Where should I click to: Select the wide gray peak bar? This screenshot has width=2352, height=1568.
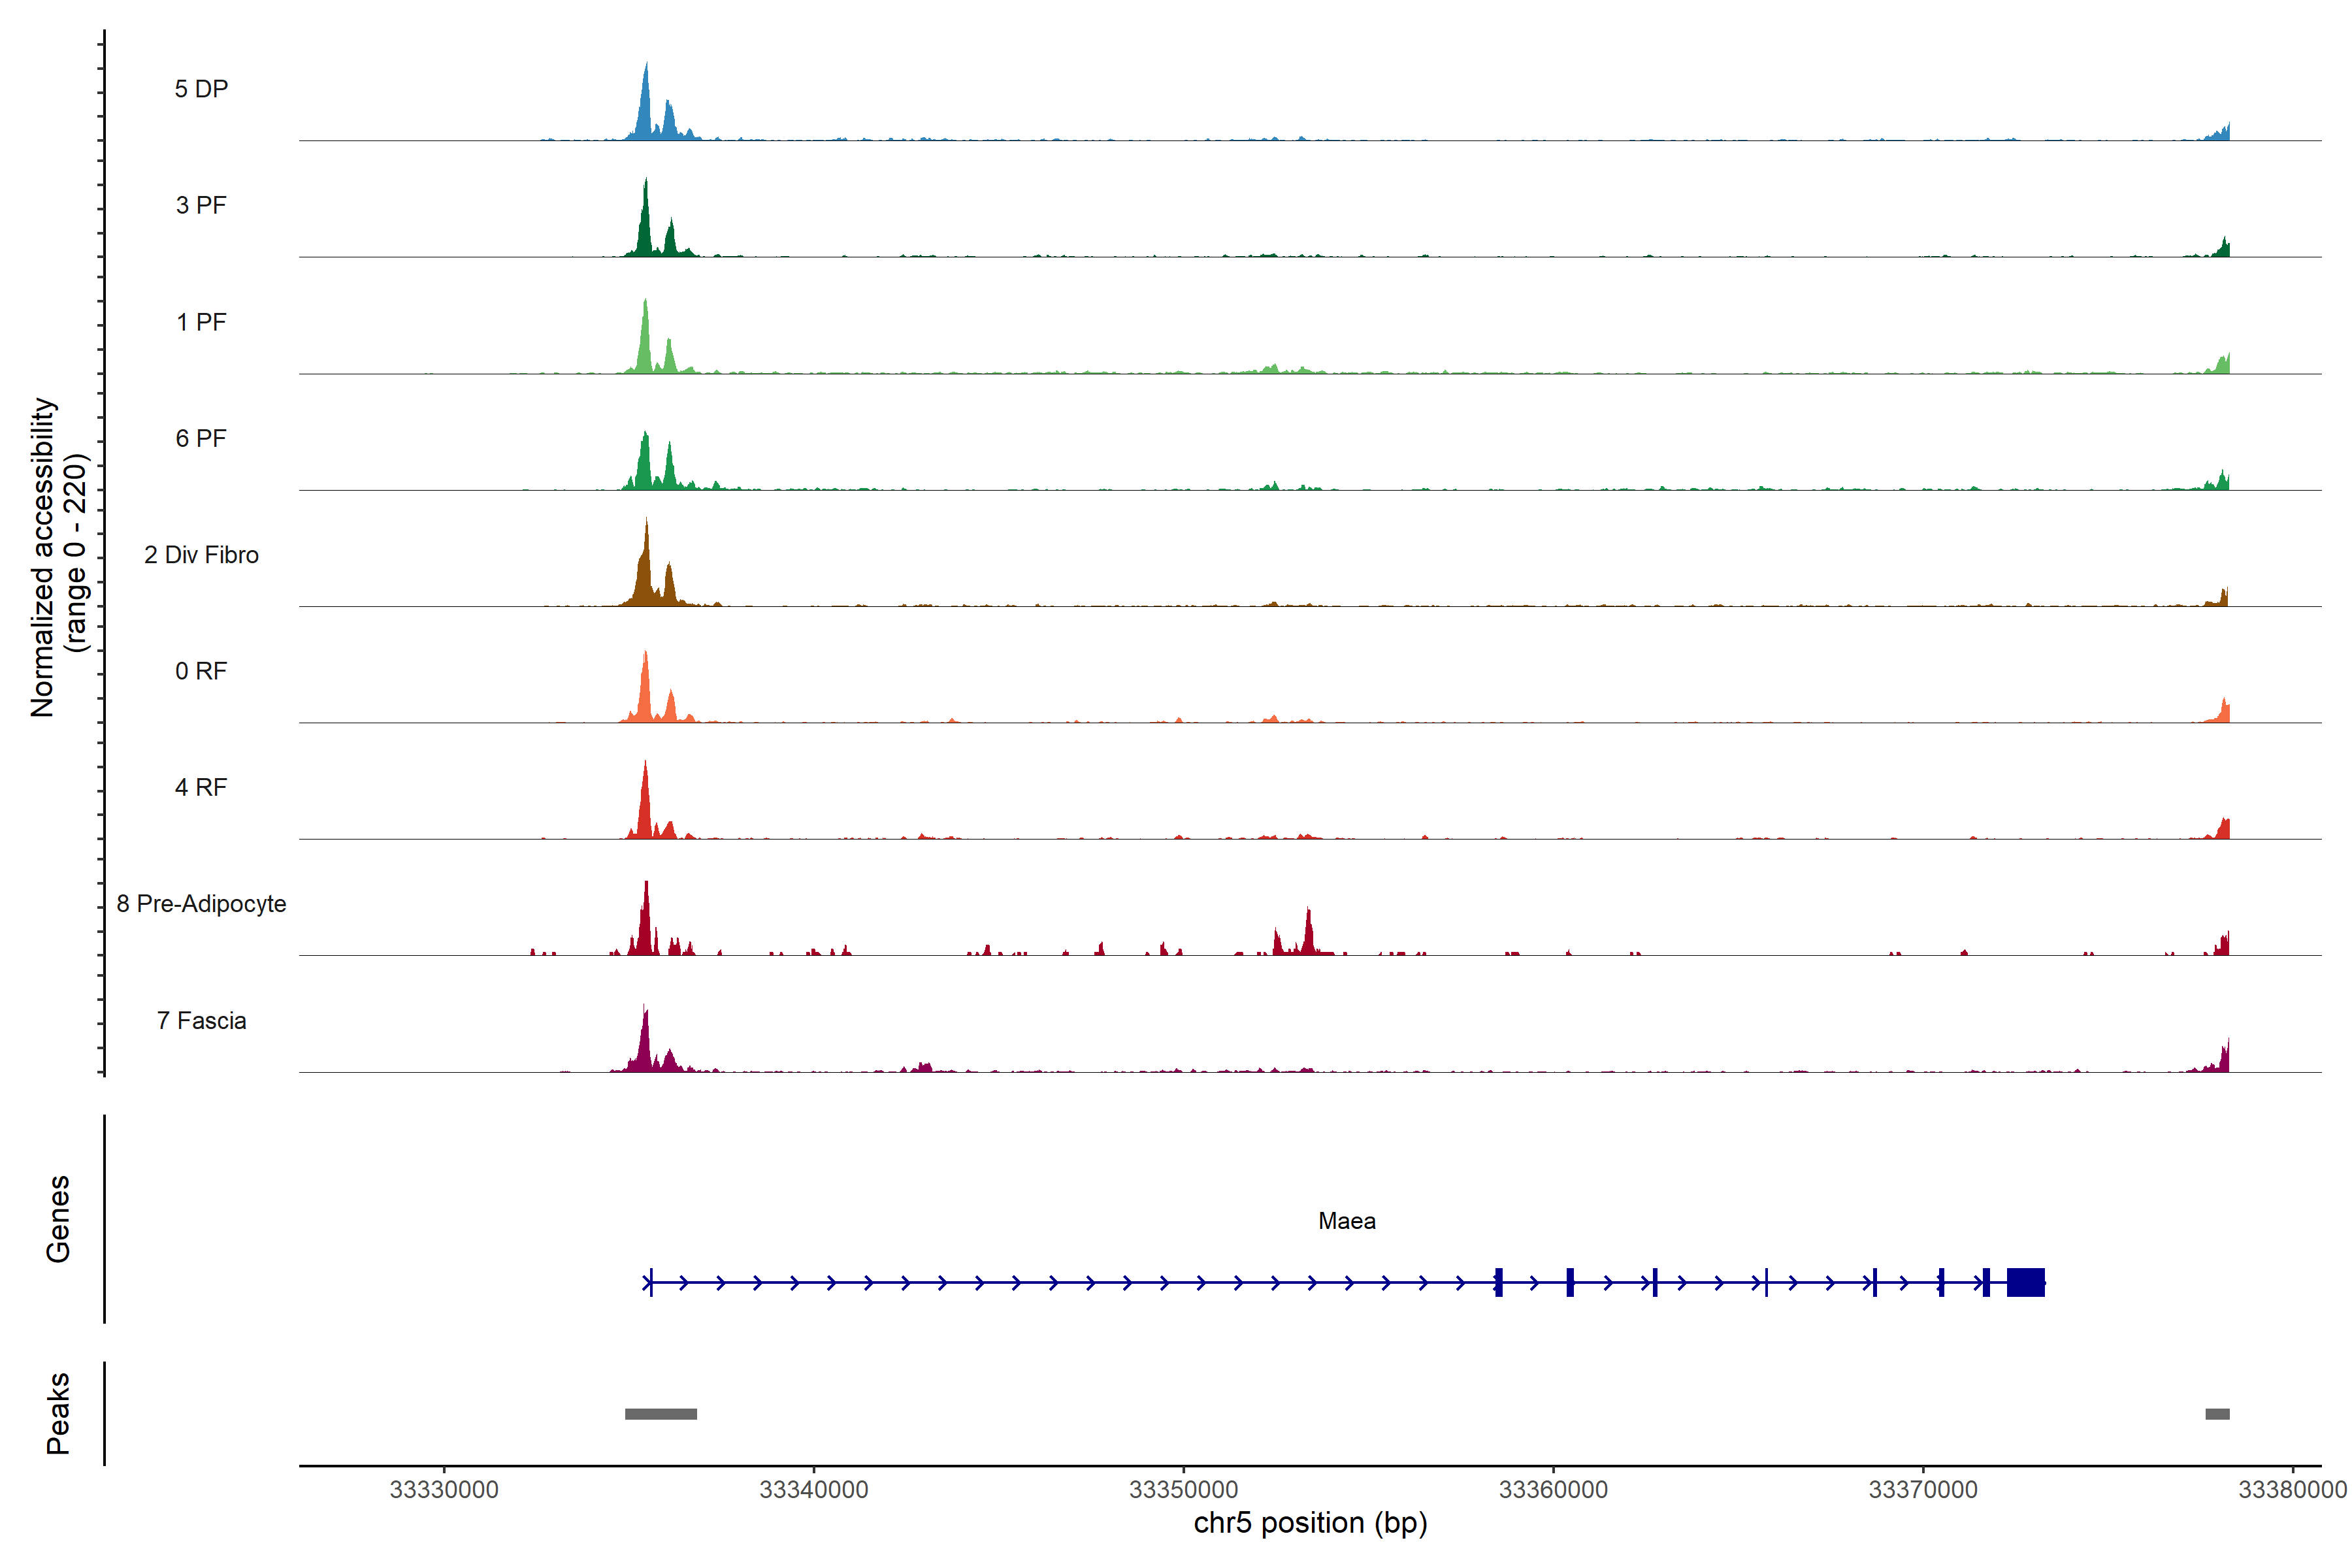tap(660, 1414)
